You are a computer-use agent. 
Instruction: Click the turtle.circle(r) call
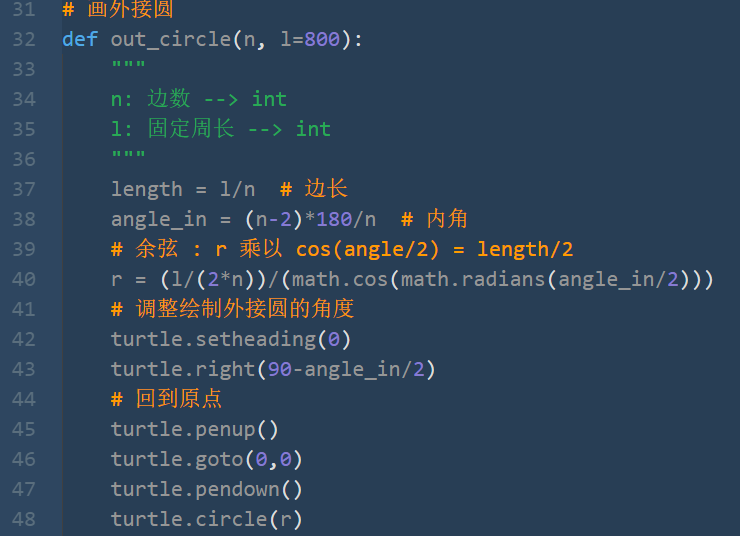206,519
